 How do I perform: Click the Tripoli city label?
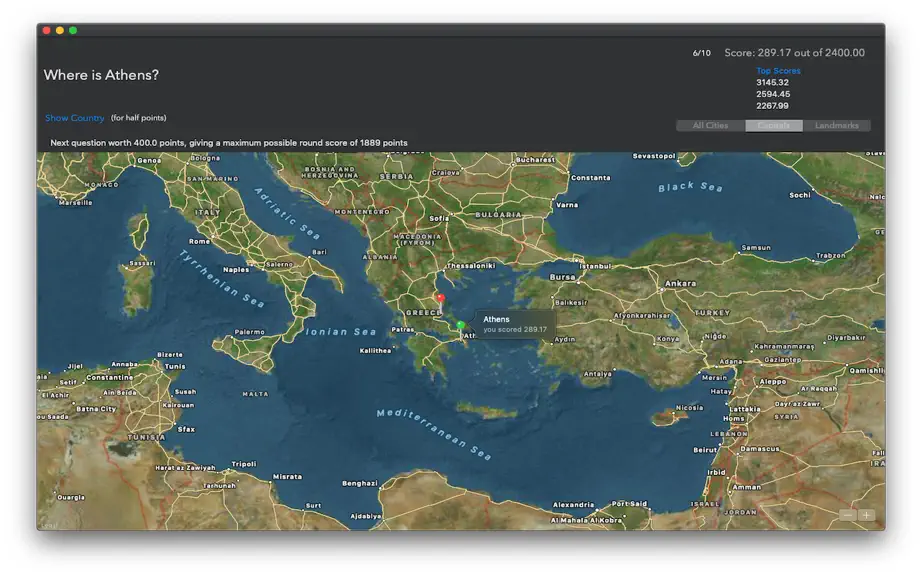coord(243,464)
